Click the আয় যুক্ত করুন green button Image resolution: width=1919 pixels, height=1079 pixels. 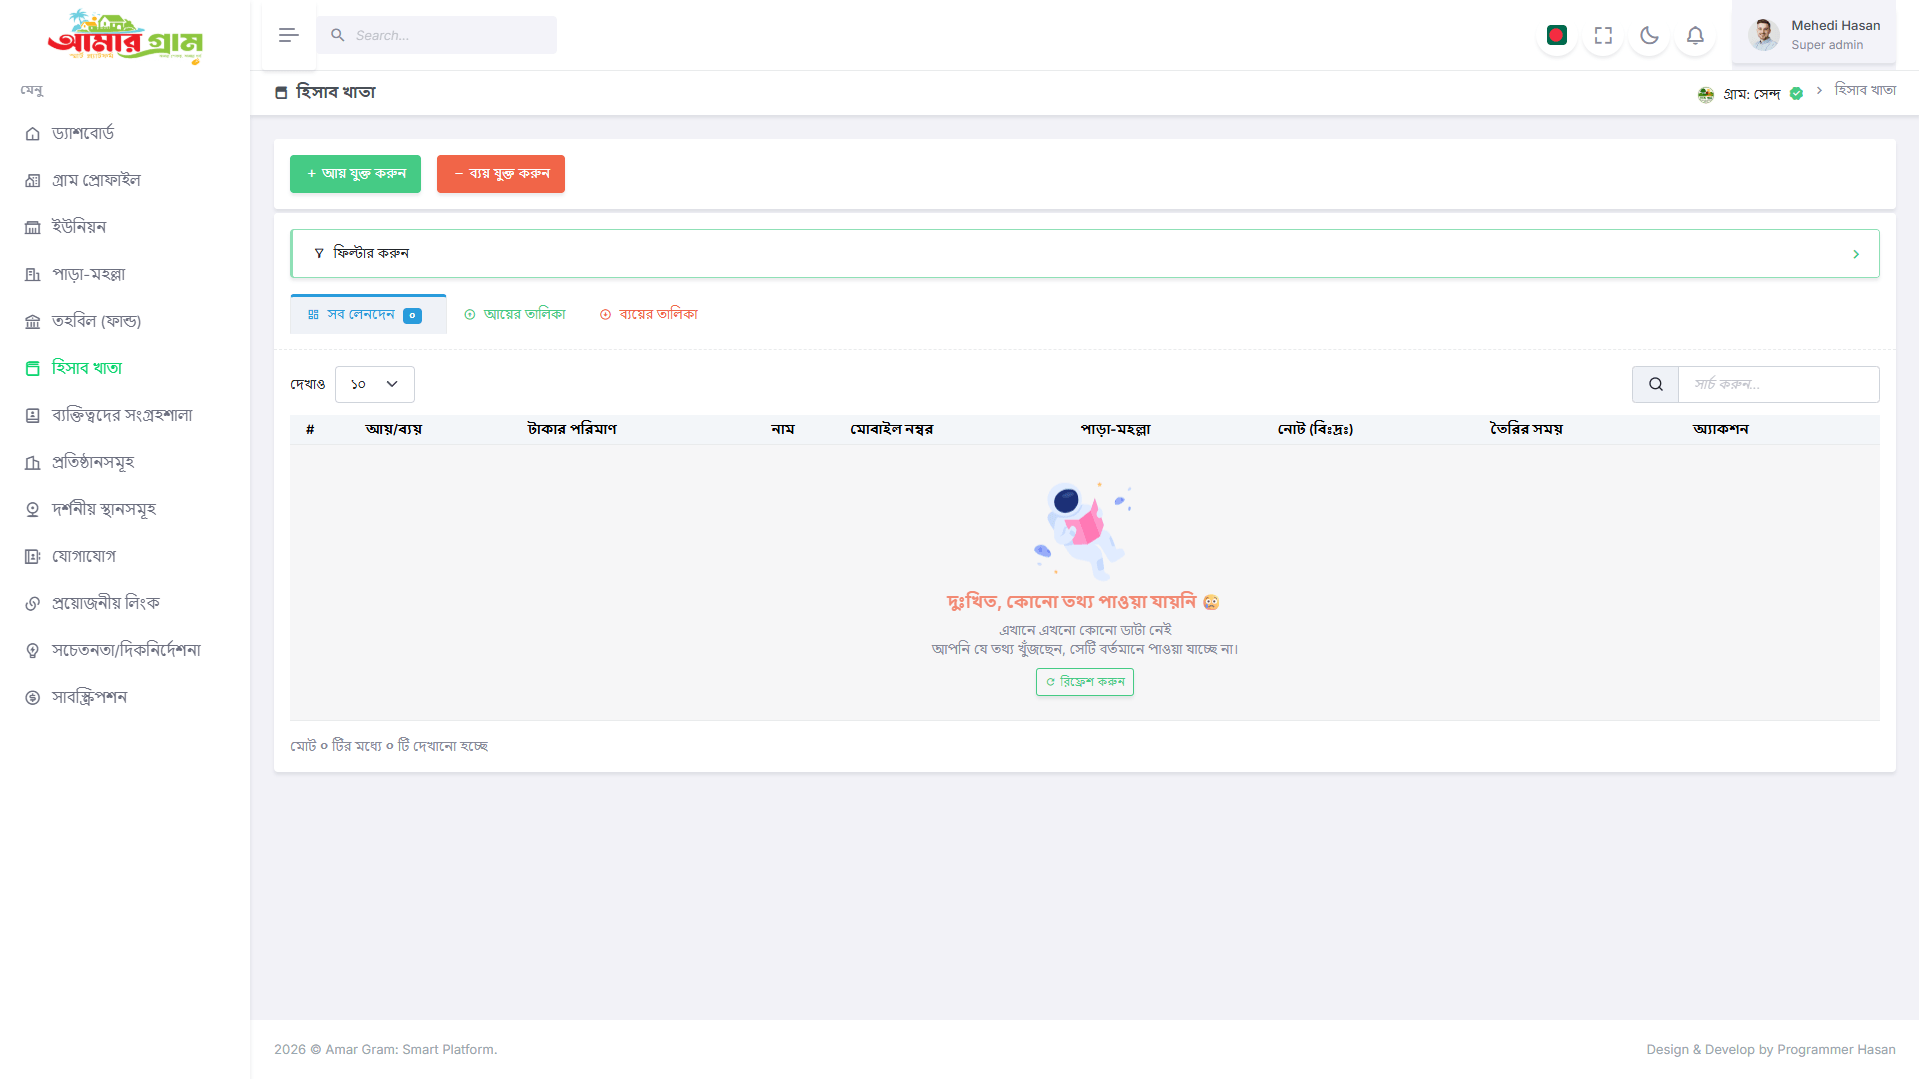coord(355,174)
